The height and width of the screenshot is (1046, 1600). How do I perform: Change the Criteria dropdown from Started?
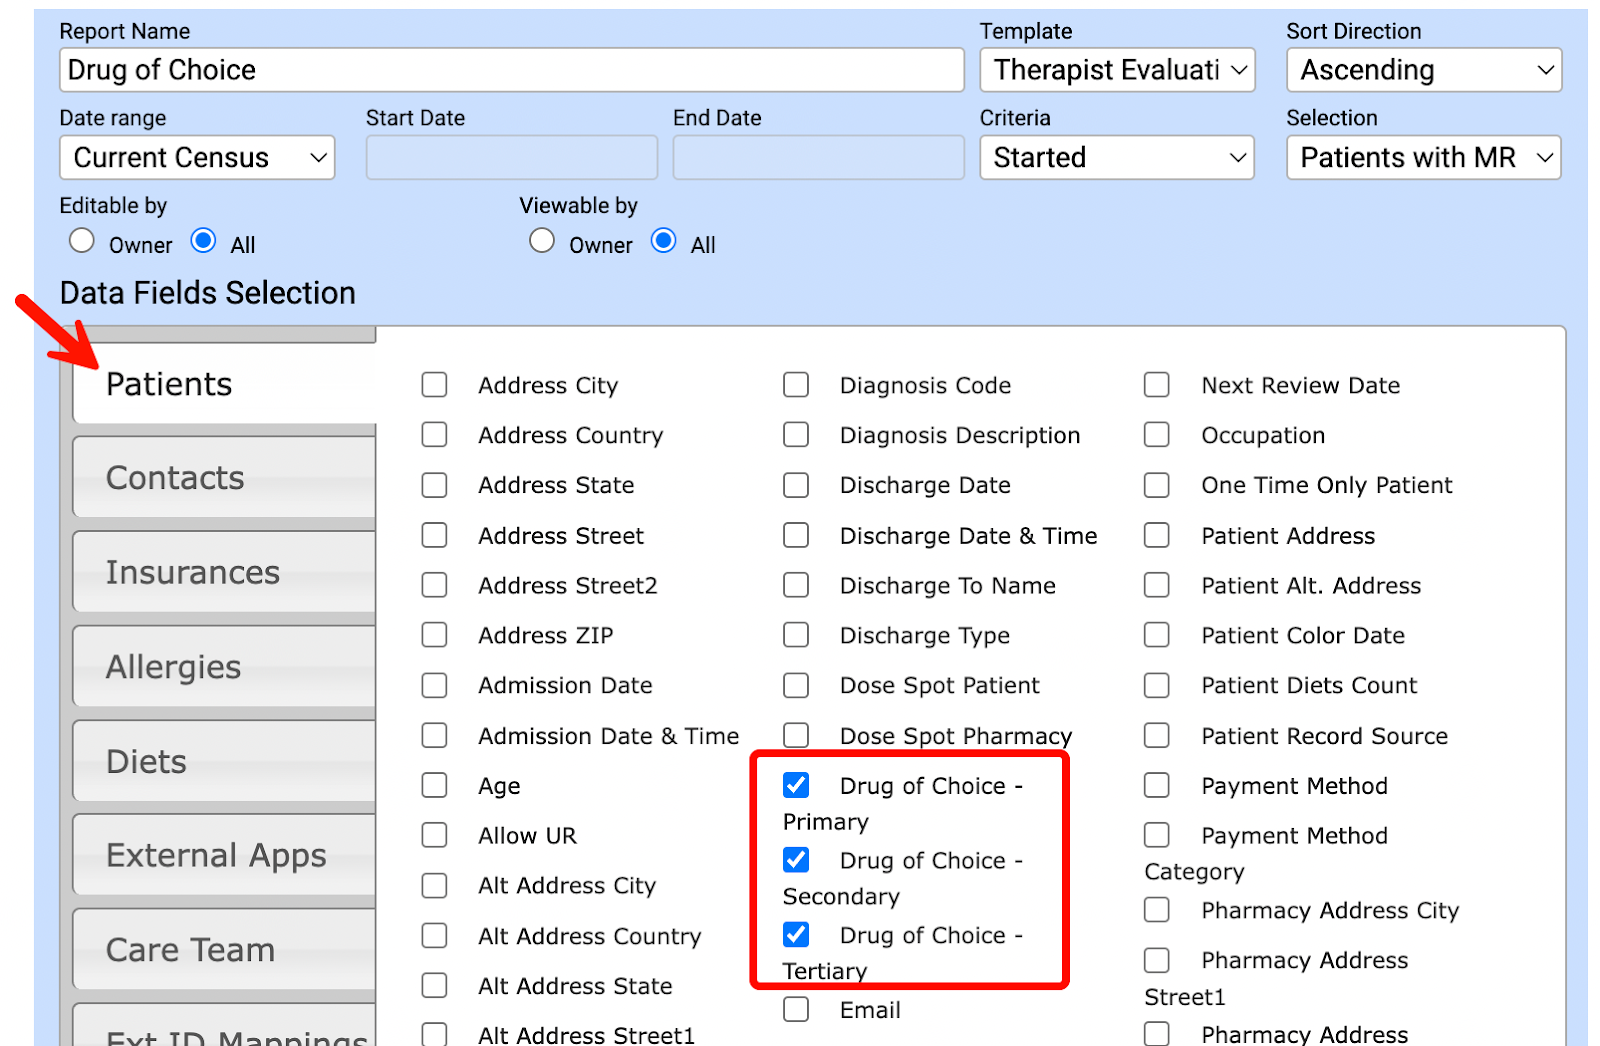coord(1117,158)
